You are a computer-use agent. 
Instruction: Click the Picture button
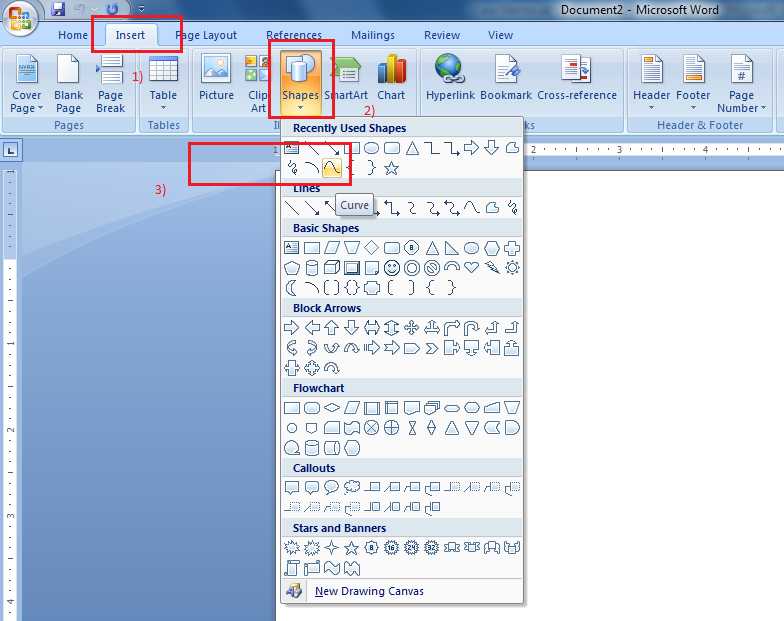tap(216, 78)
